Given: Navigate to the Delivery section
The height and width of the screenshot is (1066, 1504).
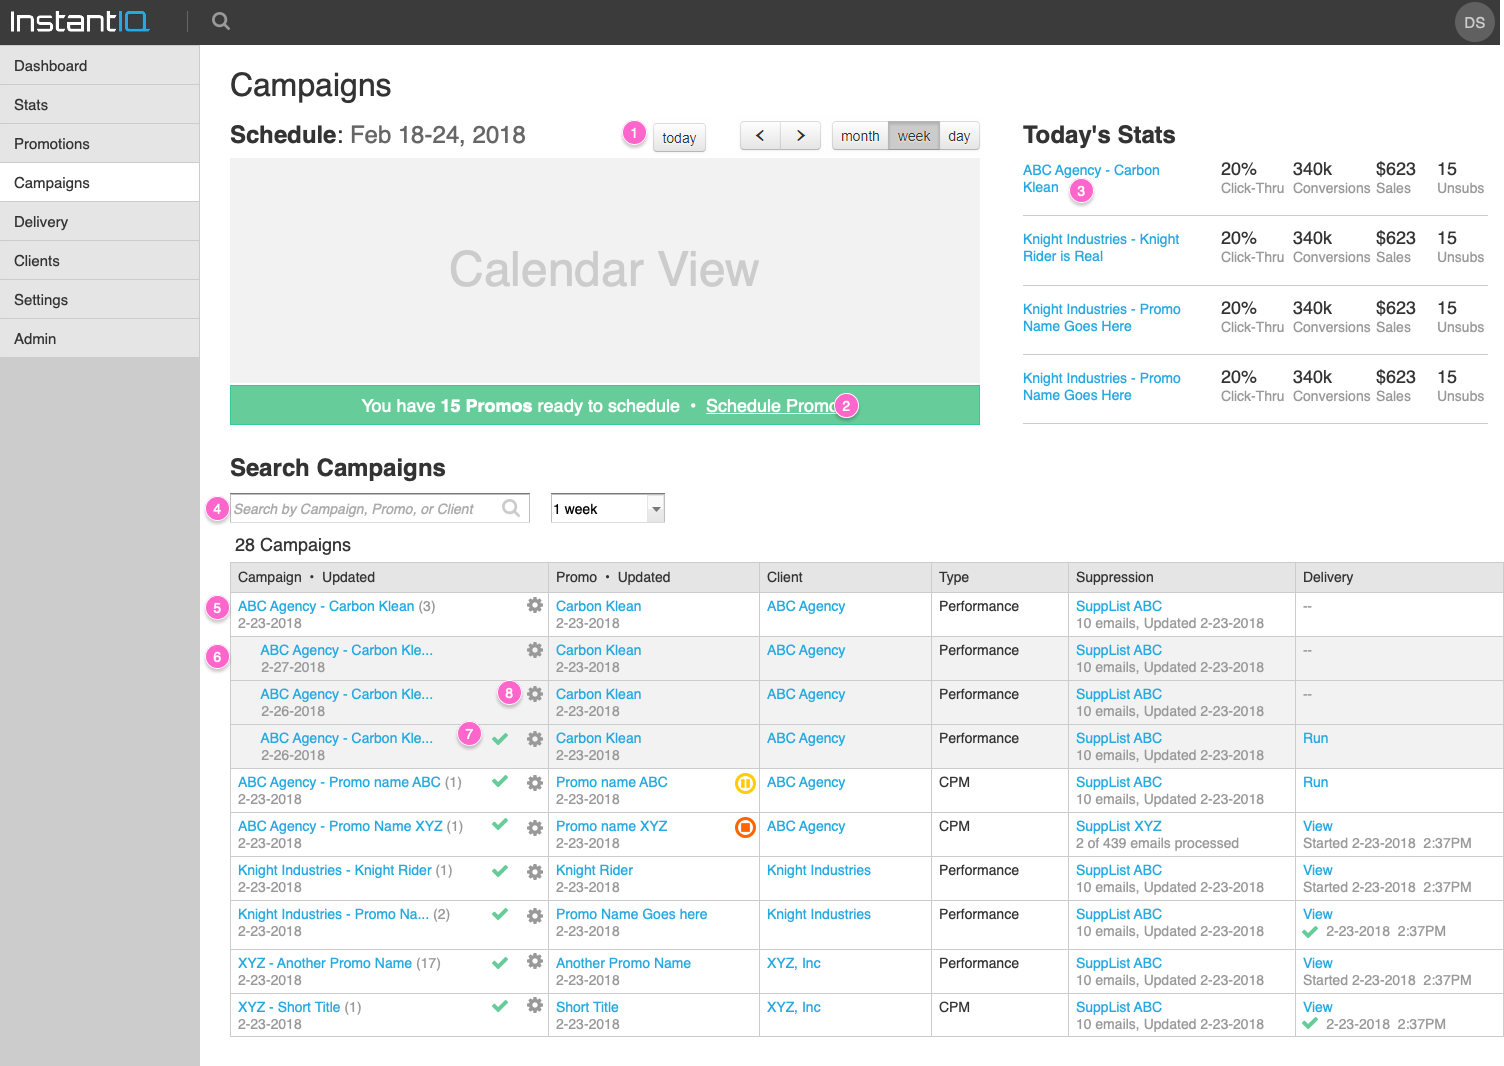Looking at the screenshot, I should pyautogui.click(x=41, y=221).
